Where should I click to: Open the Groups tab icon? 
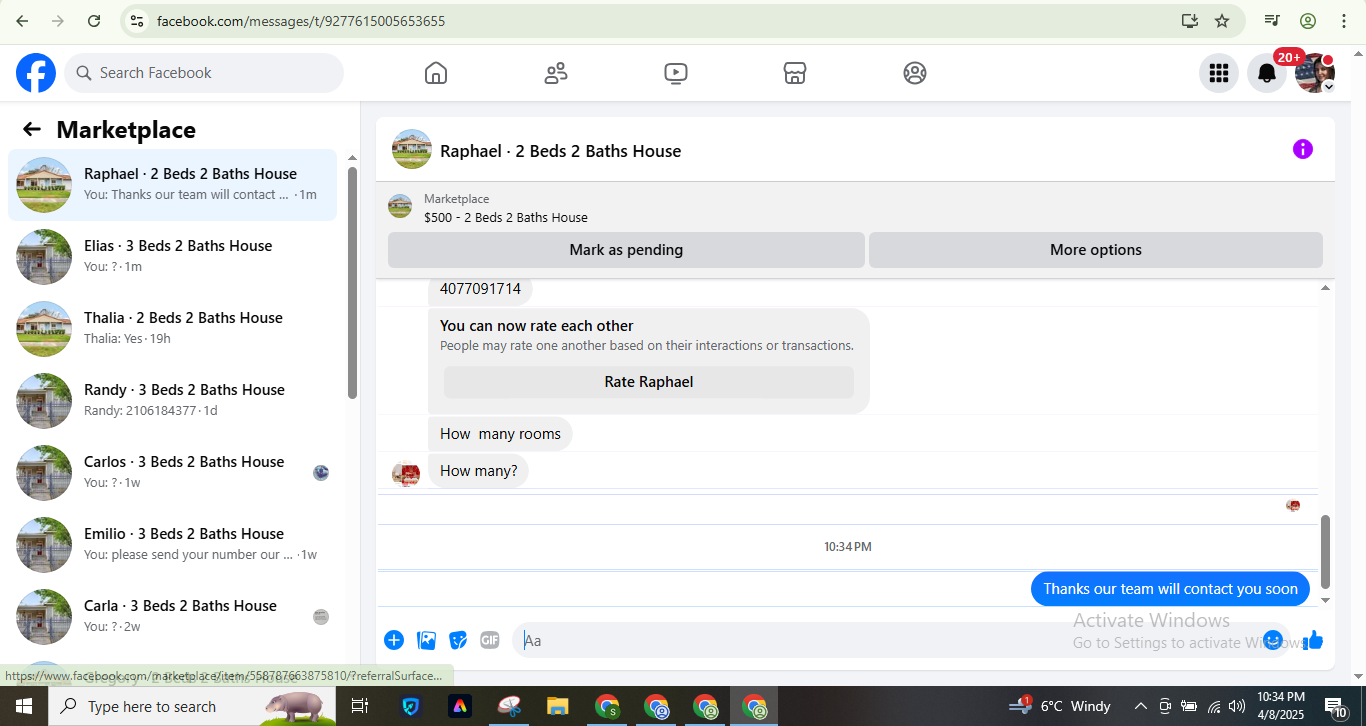pos(915,73)
